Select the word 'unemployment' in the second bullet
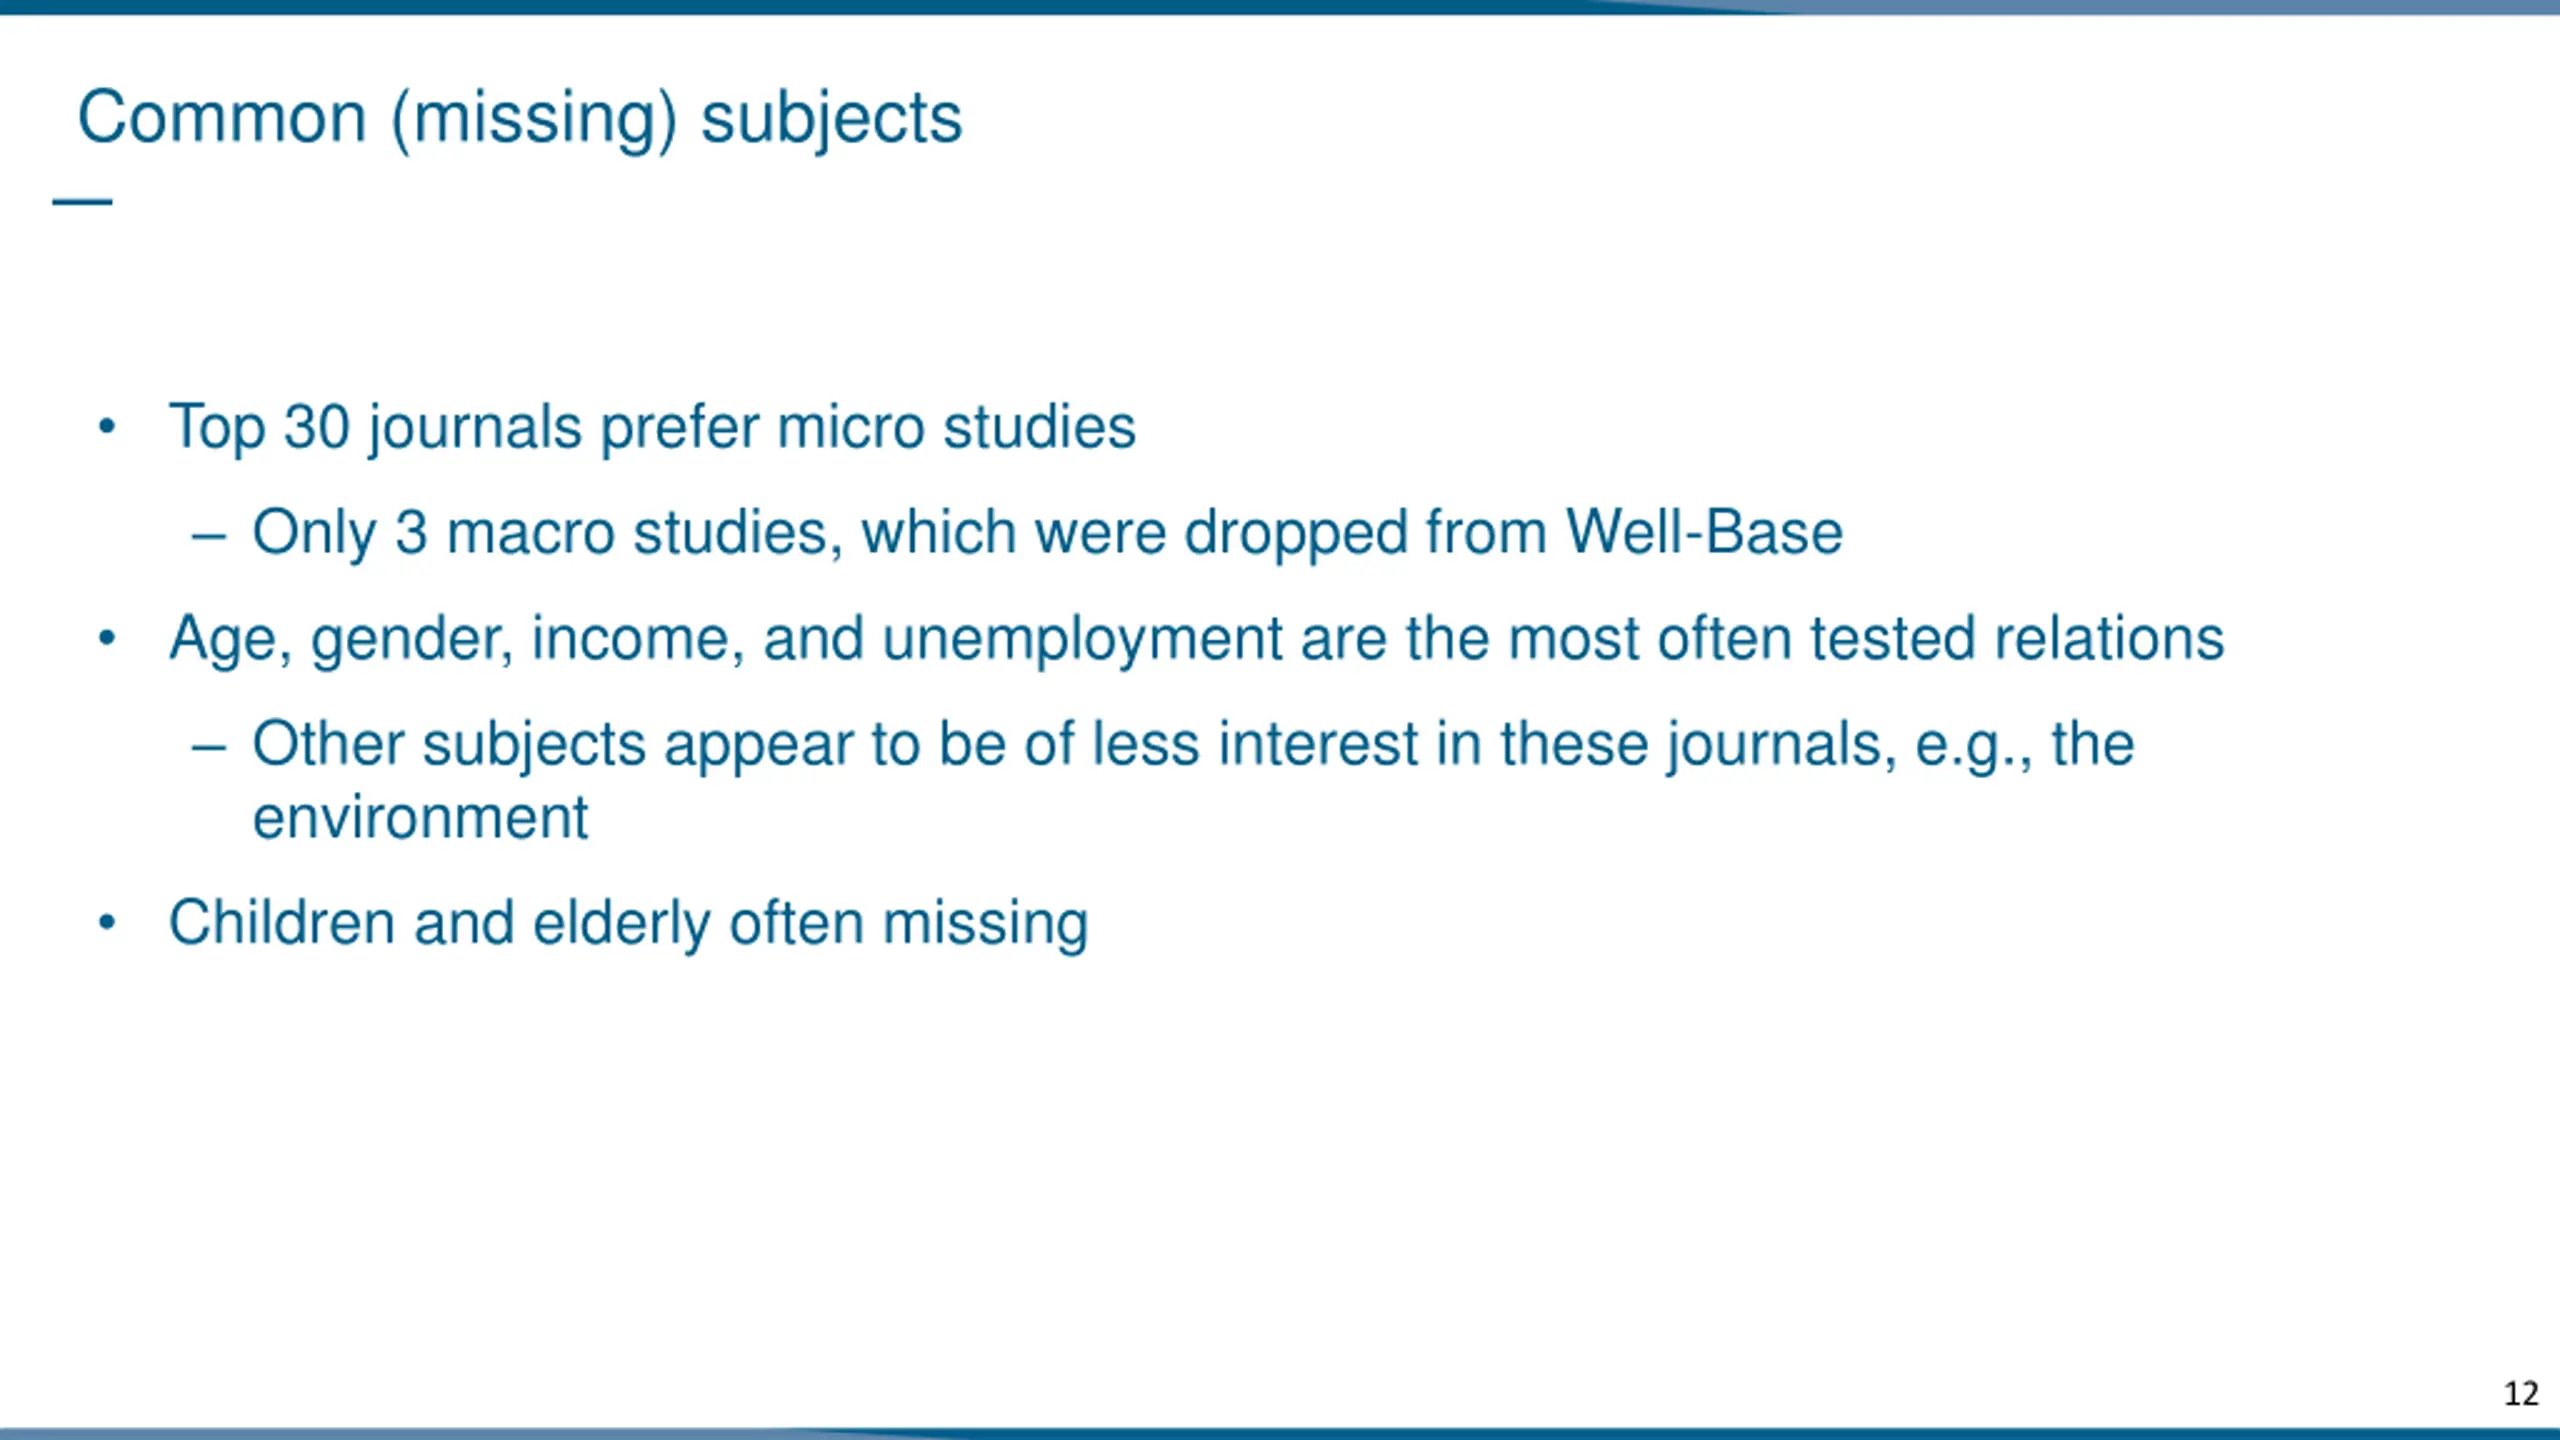The width and height of the screenshot is (2560, 1440). [1082, 640]
